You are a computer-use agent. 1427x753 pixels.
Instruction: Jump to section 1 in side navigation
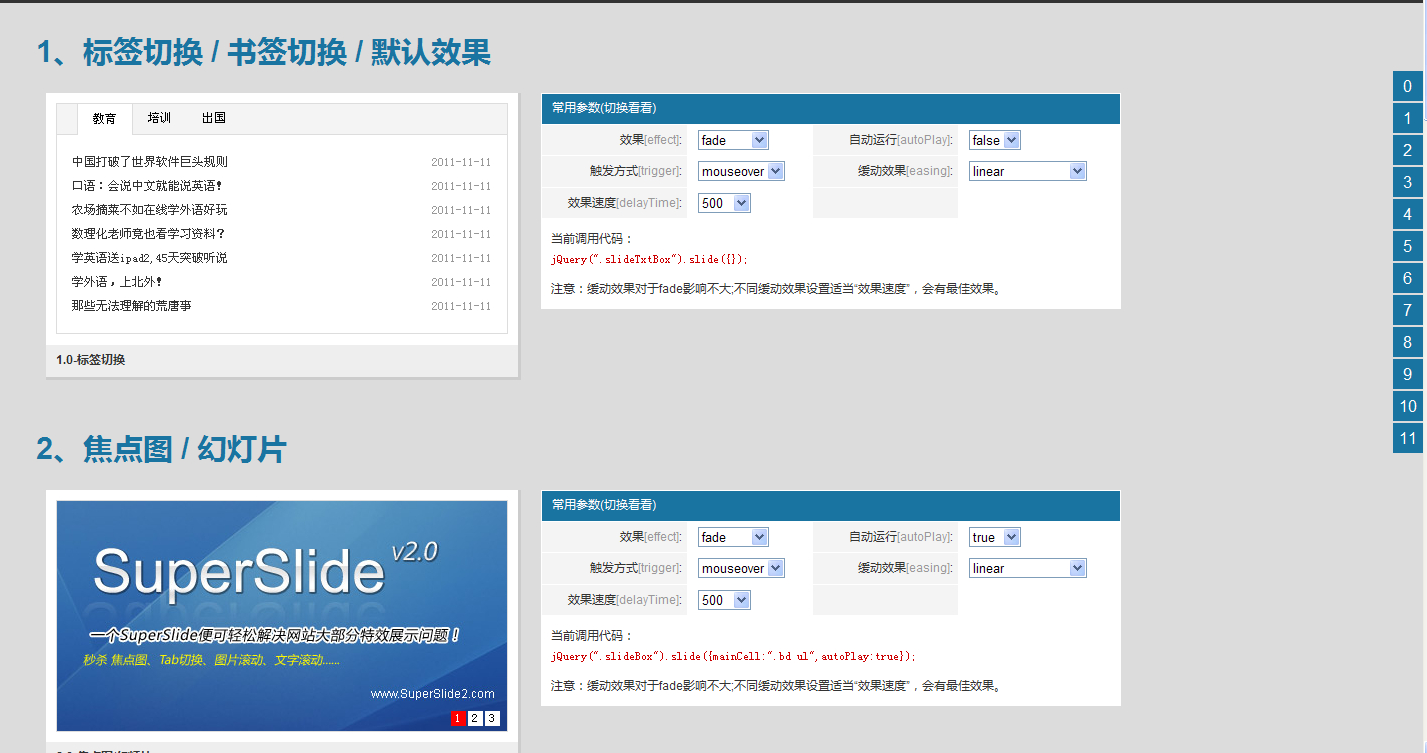click(x=1408, y=118)
